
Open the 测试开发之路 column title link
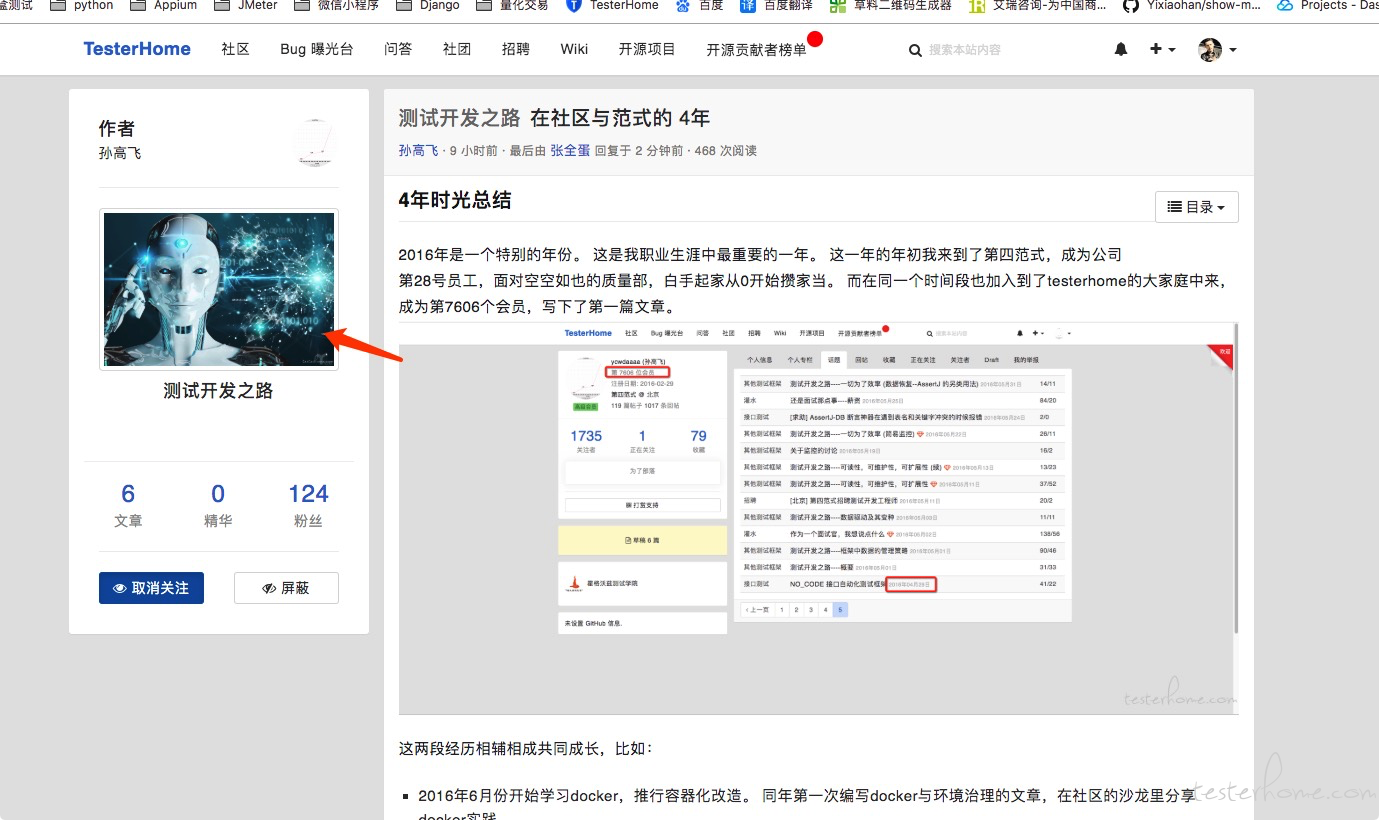pyautogui.click(x=218, y=391)
